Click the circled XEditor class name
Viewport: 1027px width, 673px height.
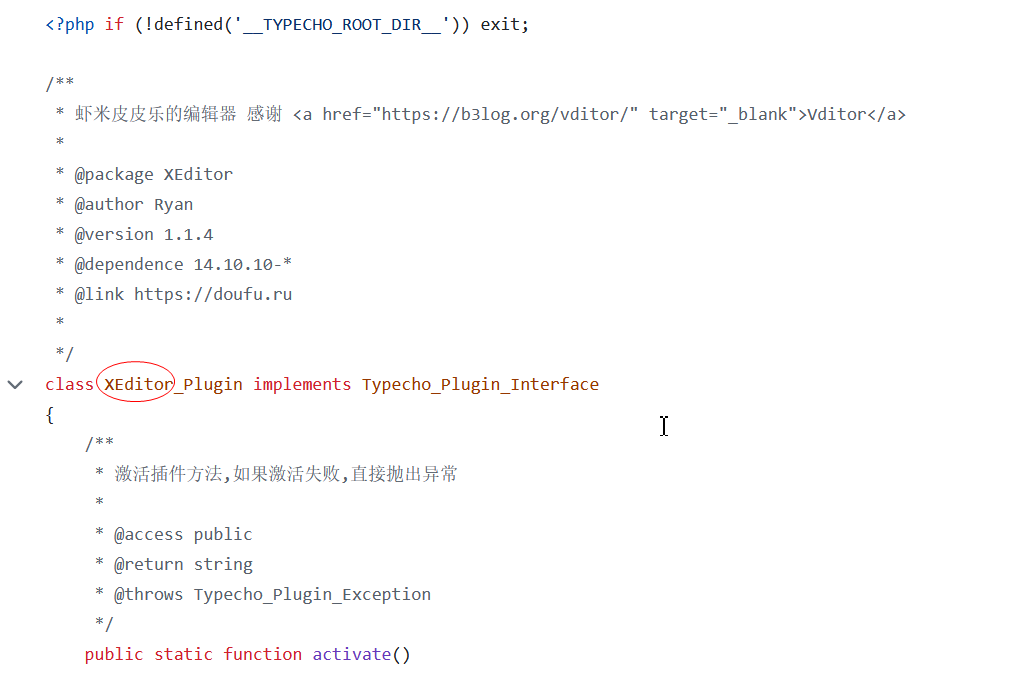138,384
